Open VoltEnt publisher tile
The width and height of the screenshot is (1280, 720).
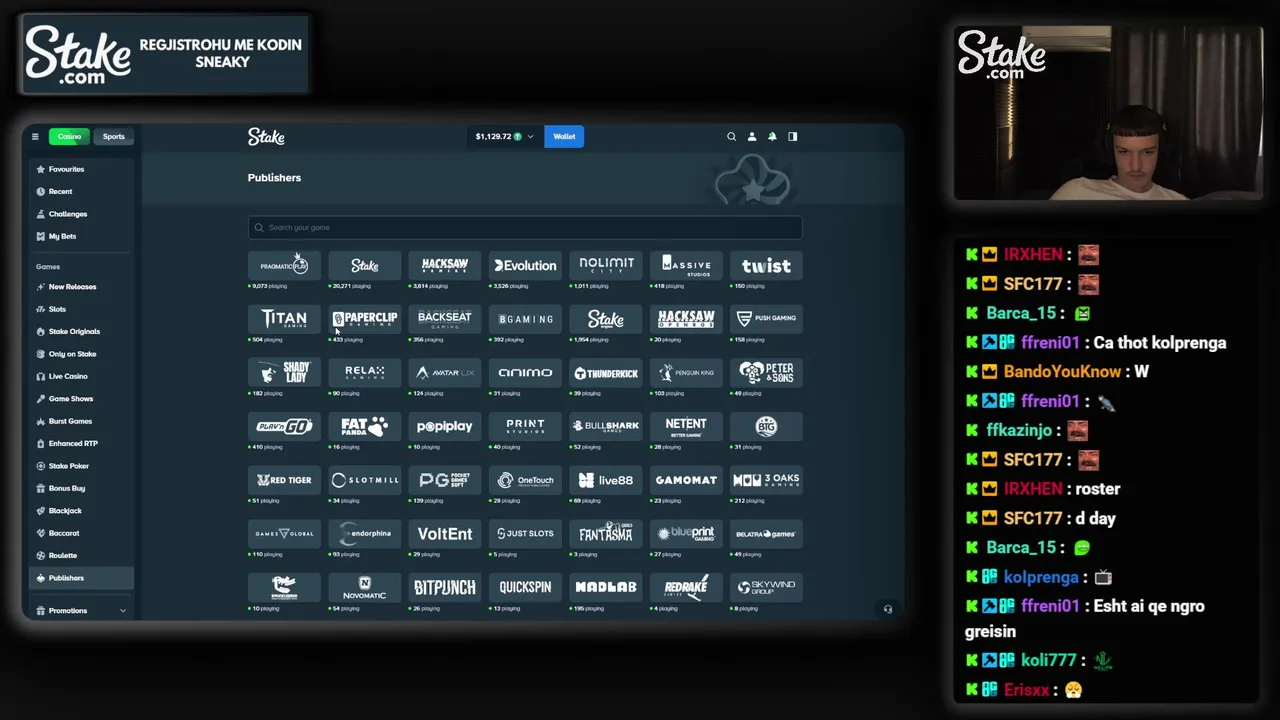445,534
